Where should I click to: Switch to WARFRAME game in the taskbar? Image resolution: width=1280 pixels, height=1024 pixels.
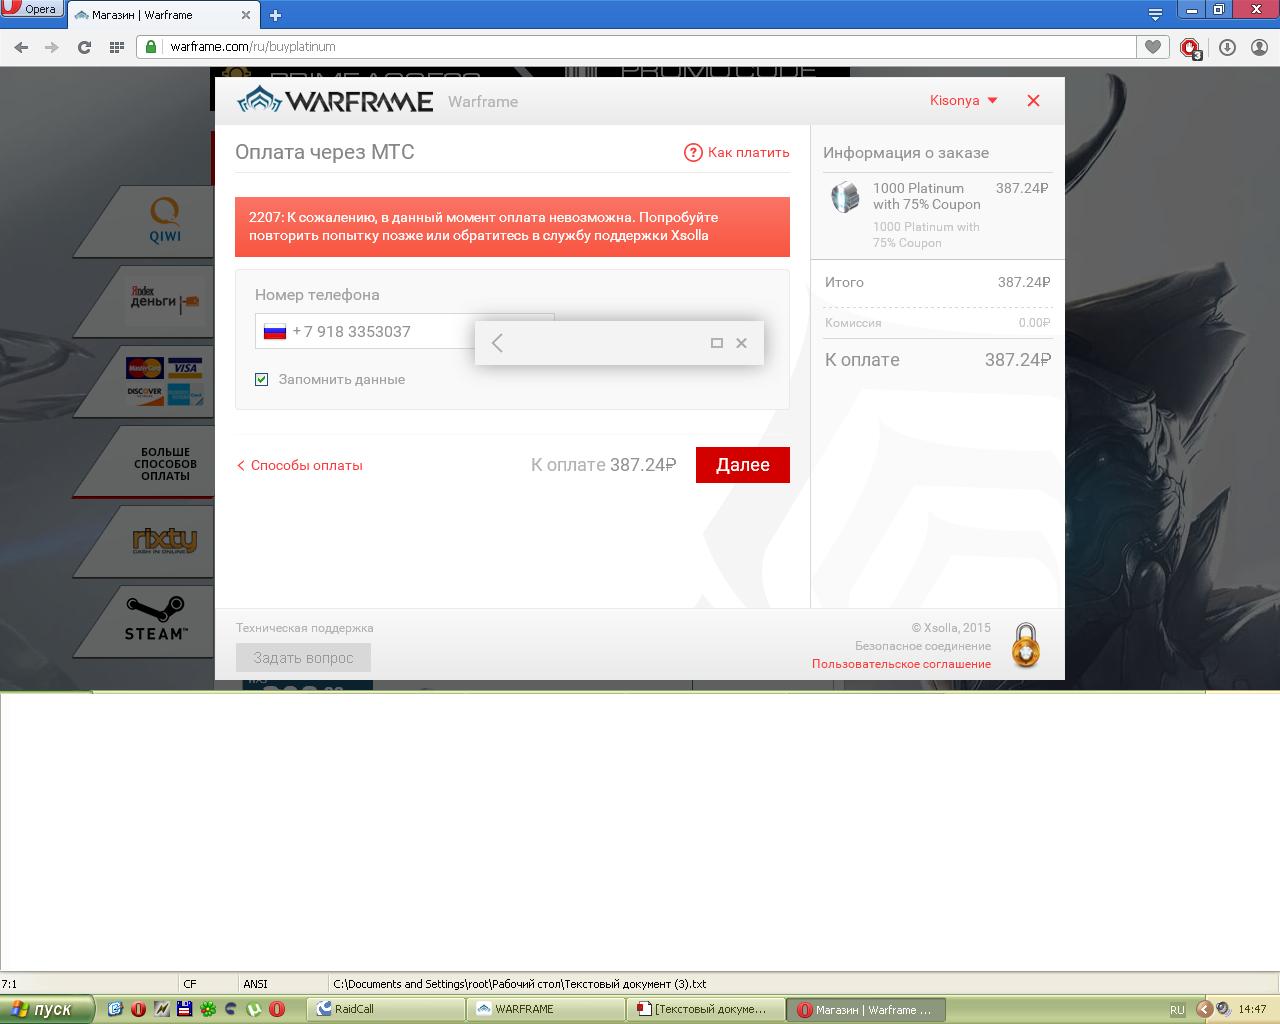[x=546, y=1009]
